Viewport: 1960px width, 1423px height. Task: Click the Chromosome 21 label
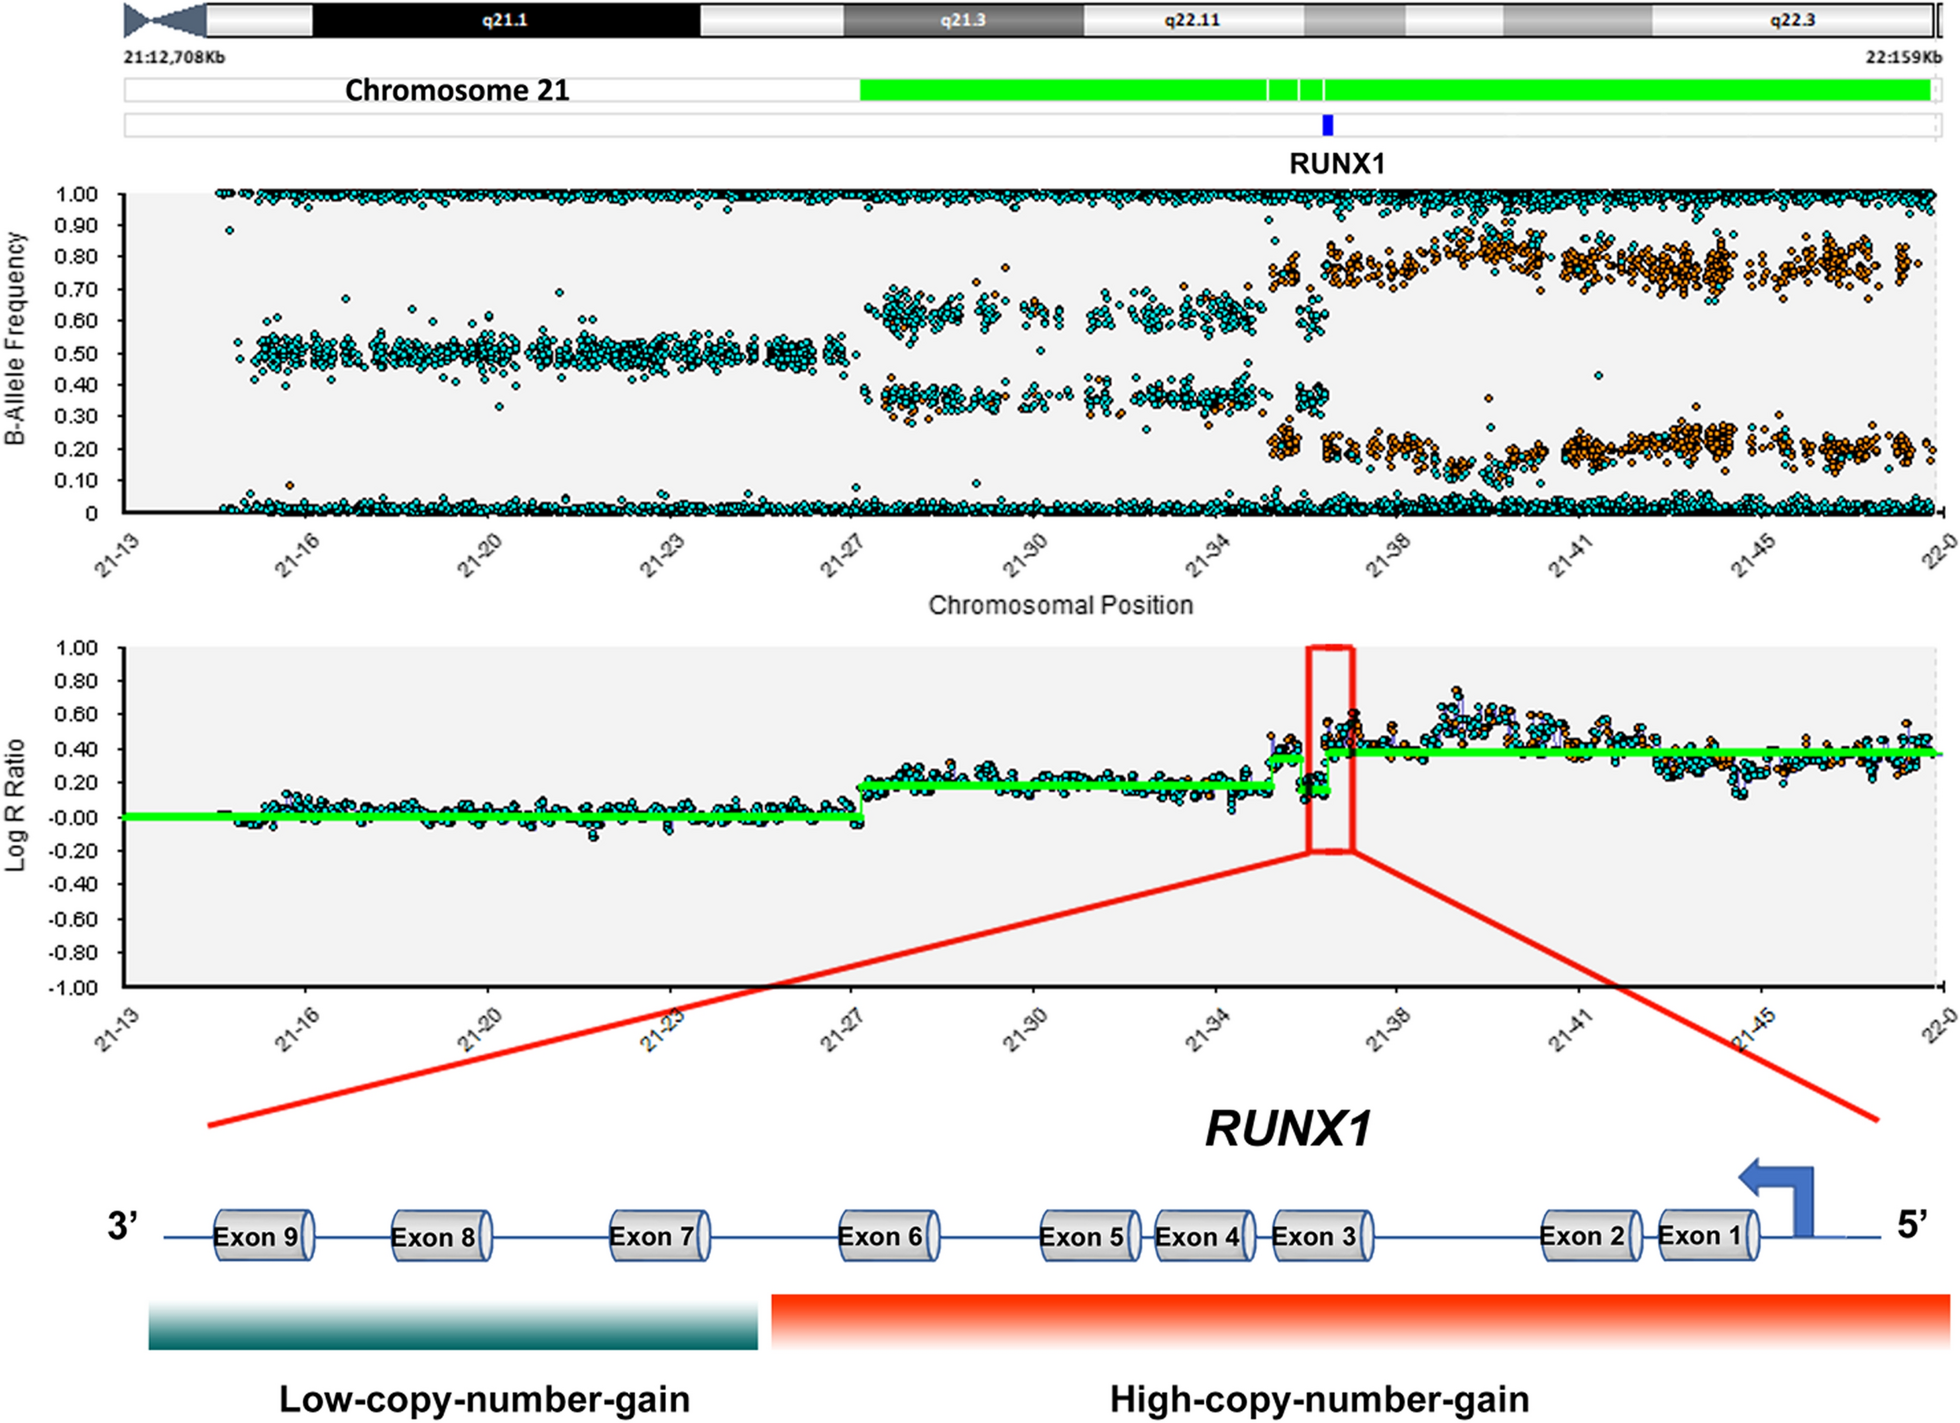(457, 90)
